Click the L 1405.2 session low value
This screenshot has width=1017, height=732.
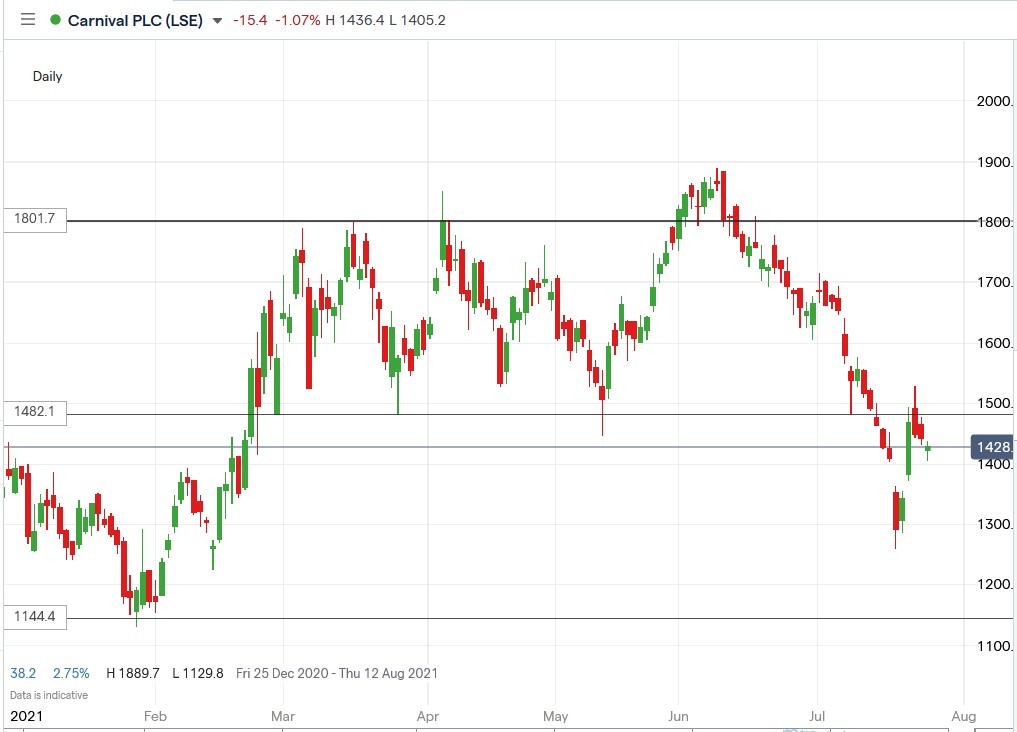(418, 19)
